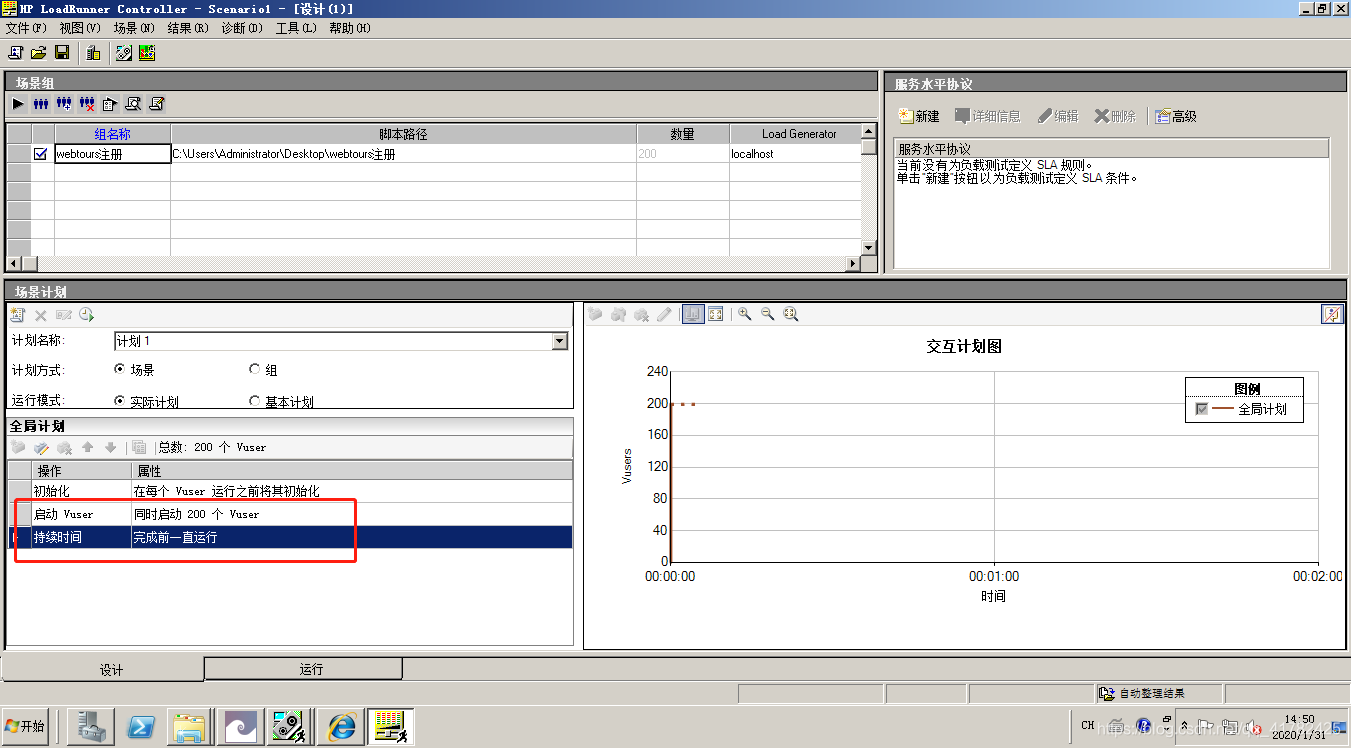This screenshot has width=1351, height=748.
Task: Click the group Details magnifier icon
Action: point(133,103)
